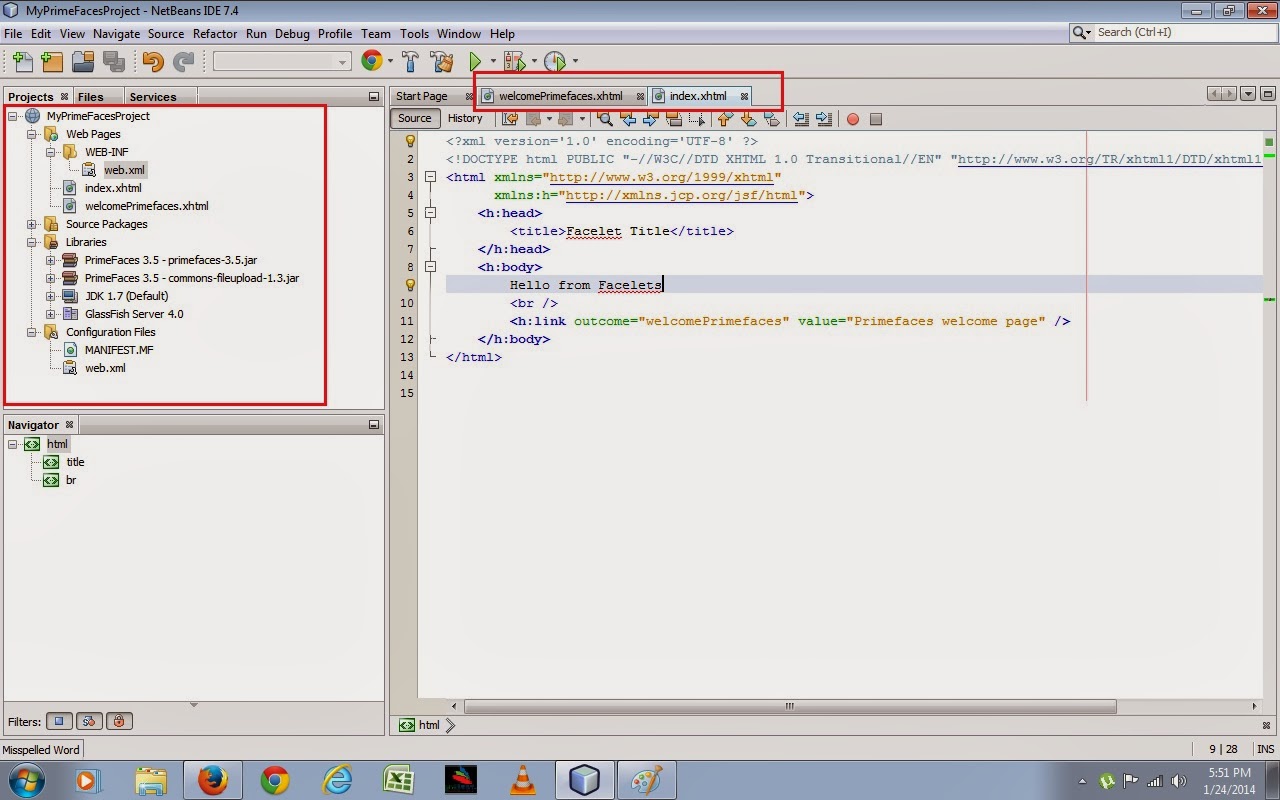This screenshot has height=800, width=1280.
Task: Expand PrimeFaces 3.5 - primefaces-3.5.jar node
Action: [51, 260]
